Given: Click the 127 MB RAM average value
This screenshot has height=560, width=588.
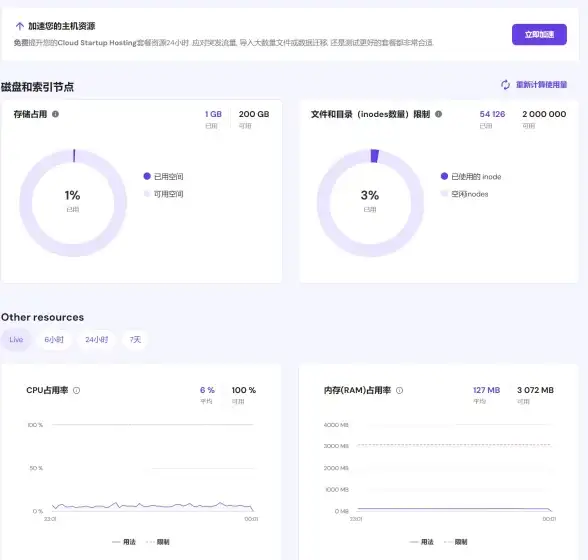Looking at the screenshot, I should pyautogui.click(x=486, y=390).
